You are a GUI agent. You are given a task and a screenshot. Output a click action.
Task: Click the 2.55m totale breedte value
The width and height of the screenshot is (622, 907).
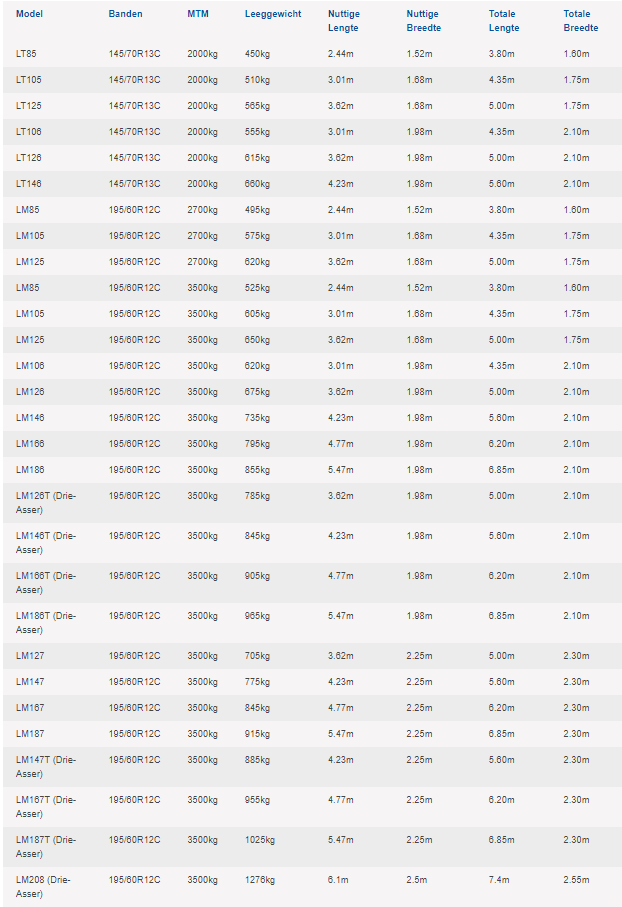click(x=576, y=880)
